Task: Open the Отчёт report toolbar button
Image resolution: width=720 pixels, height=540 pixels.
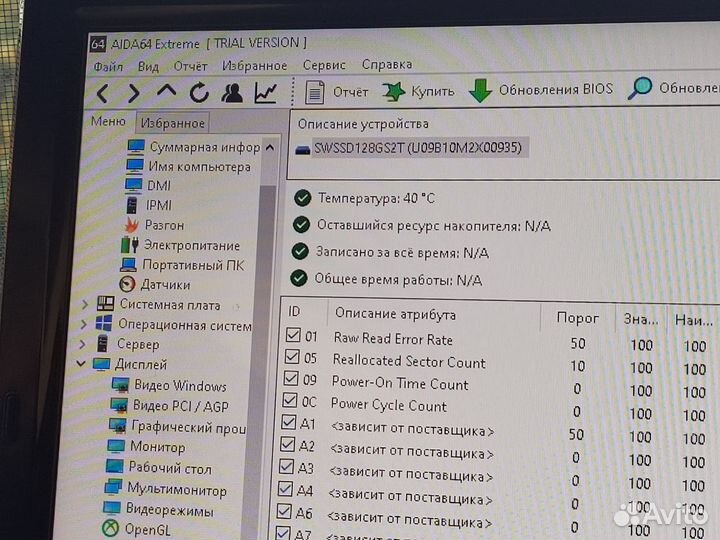Action: (x=337, y=91)
